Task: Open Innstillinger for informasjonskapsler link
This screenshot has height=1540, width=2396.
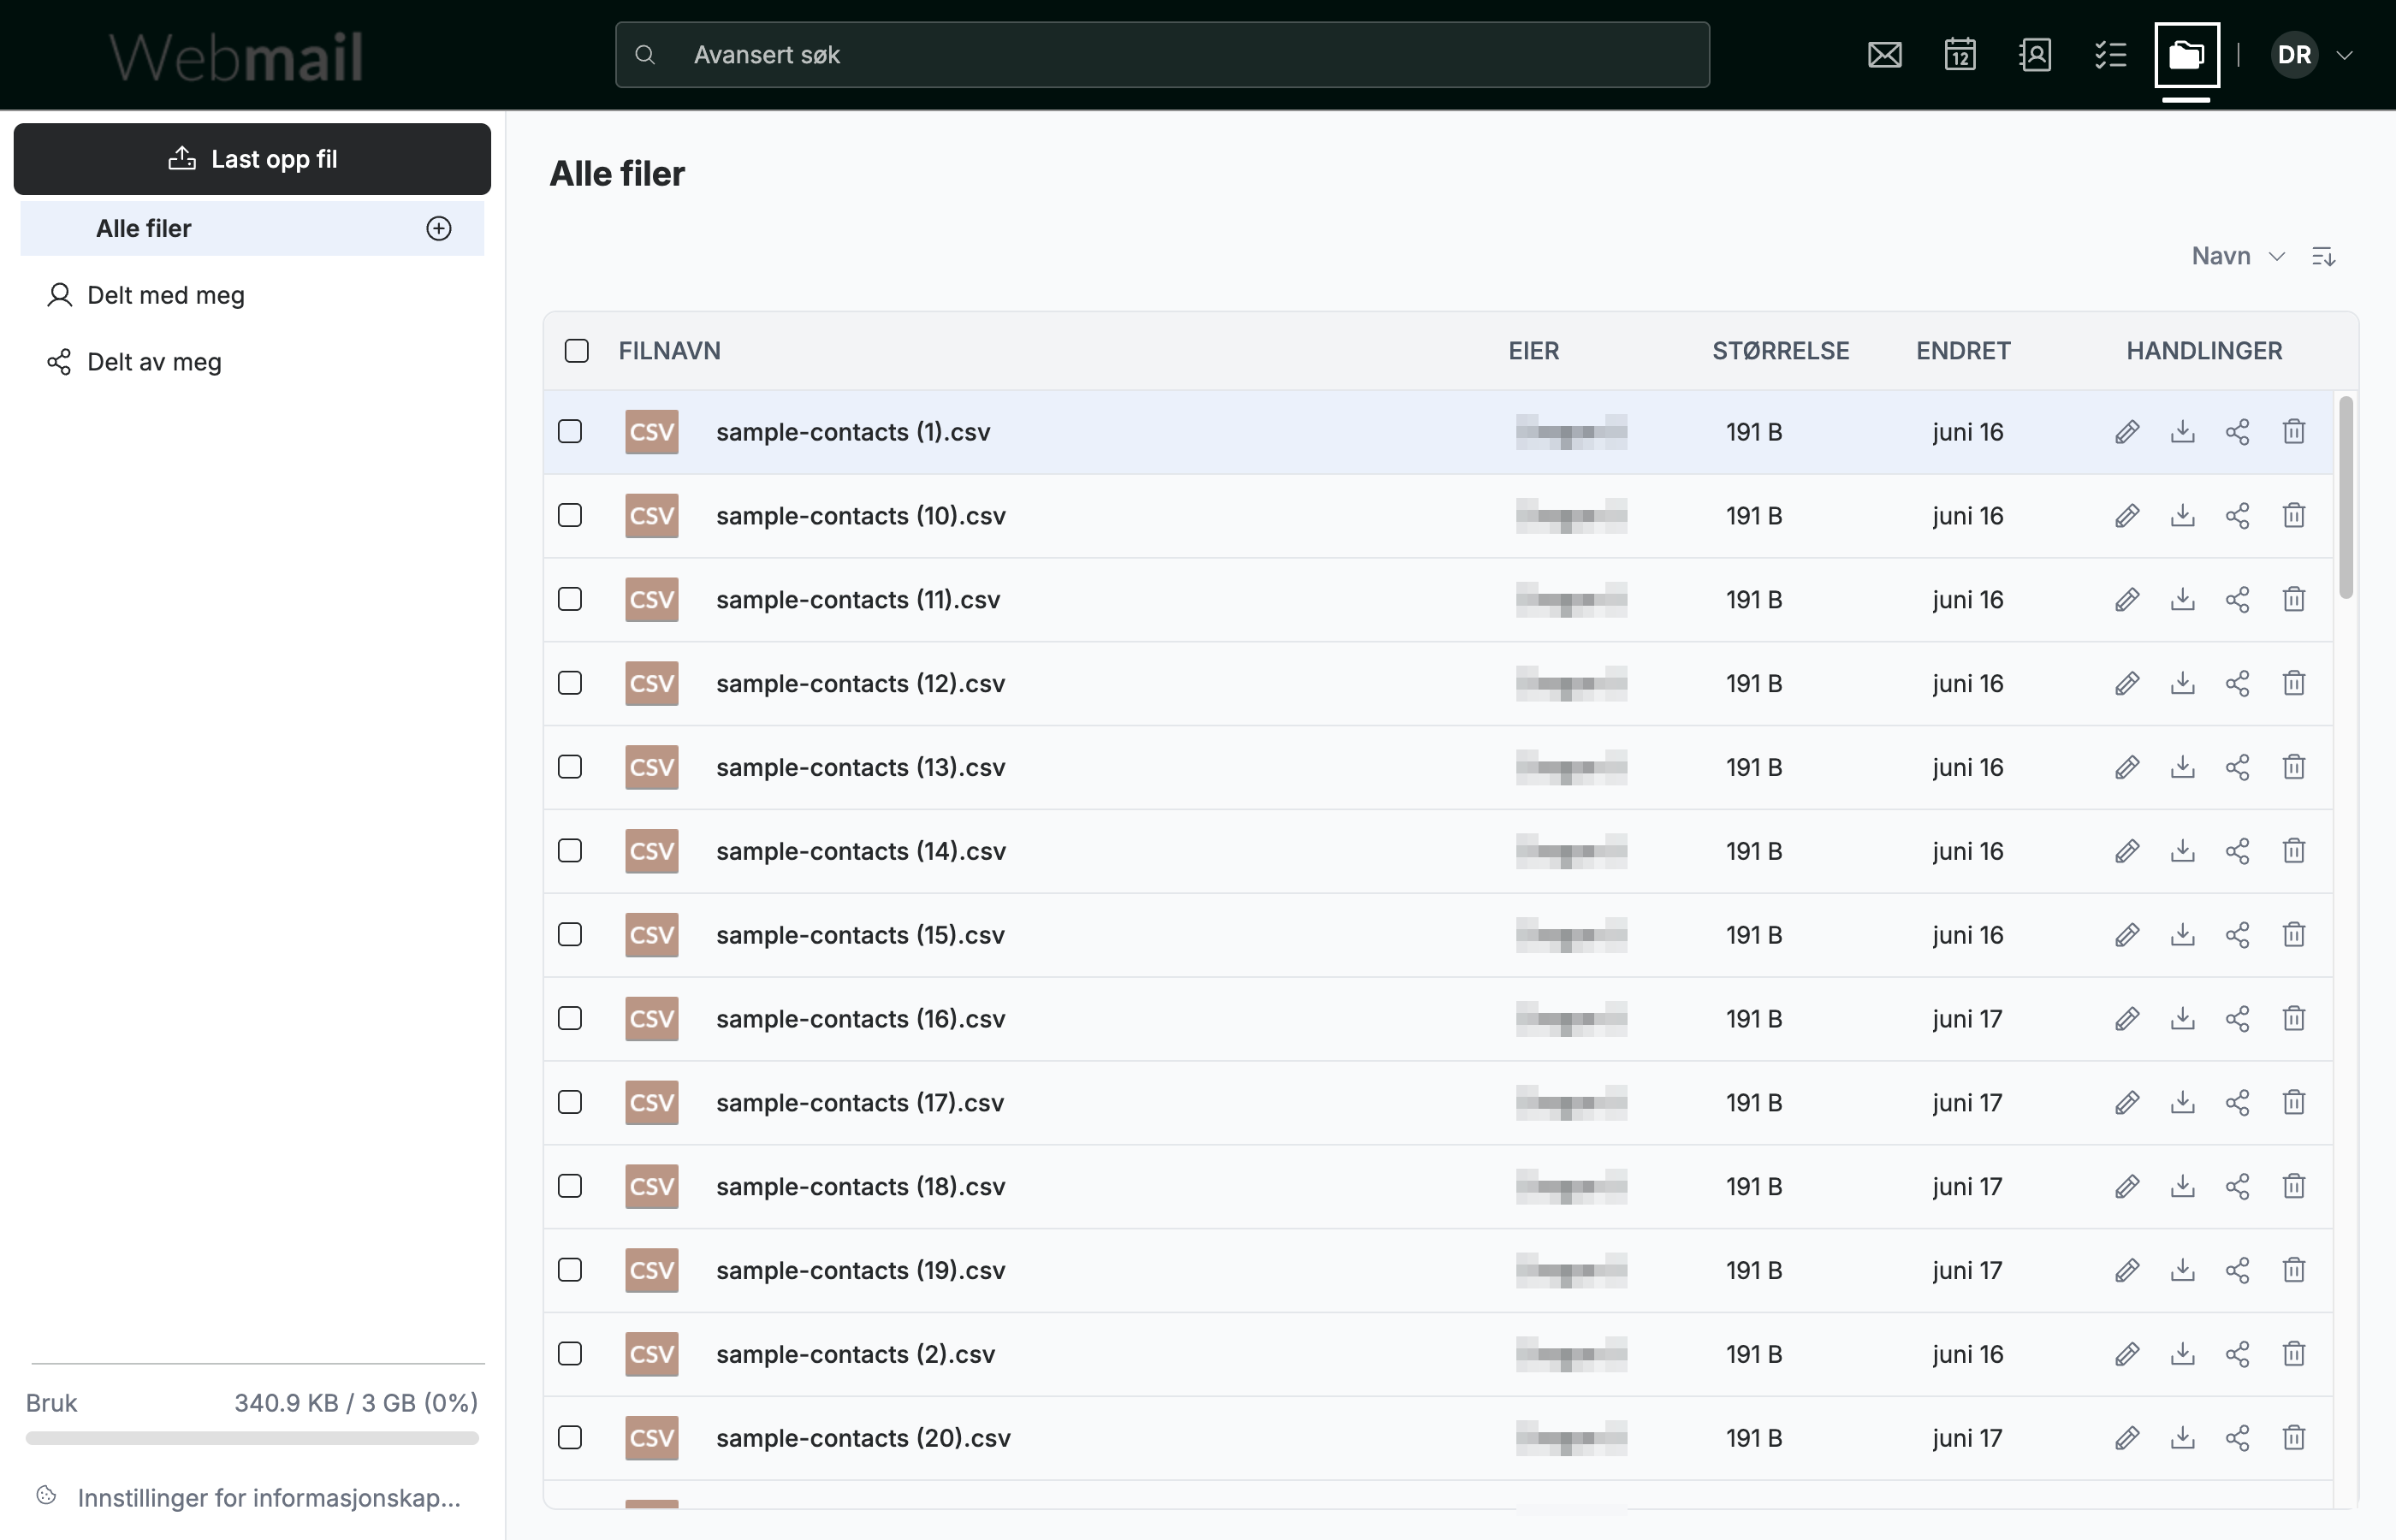Action: pos(269,1498)
